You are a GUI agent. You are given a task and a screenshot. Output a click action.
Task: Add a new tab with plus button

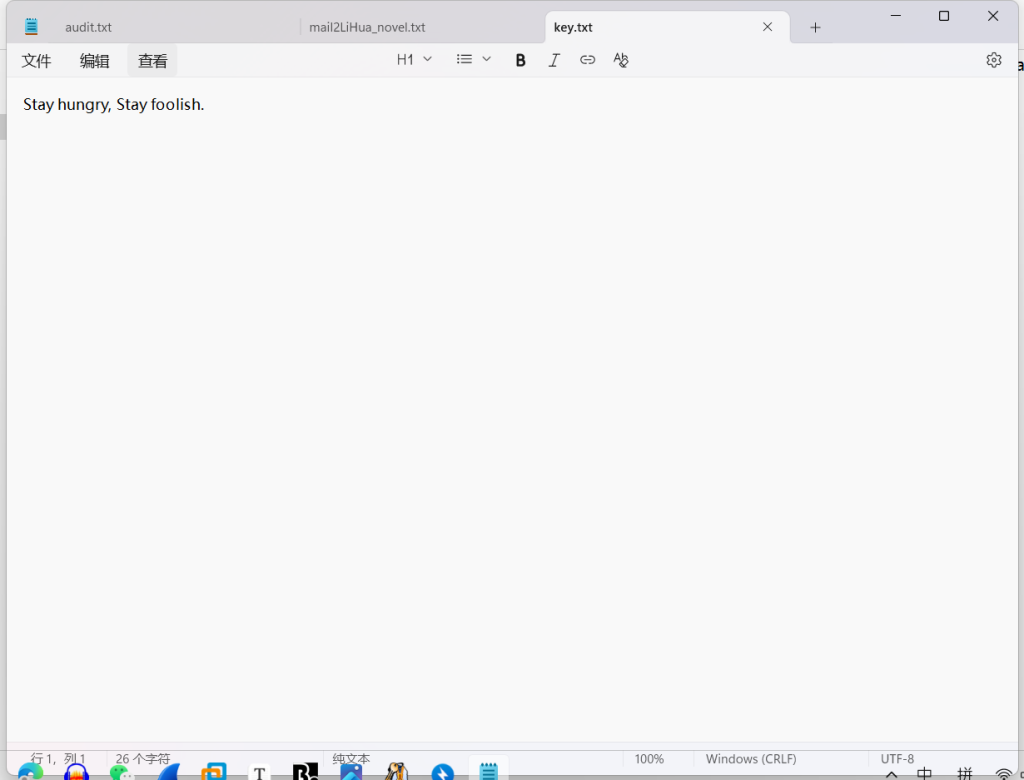click(x=815, y=28)
